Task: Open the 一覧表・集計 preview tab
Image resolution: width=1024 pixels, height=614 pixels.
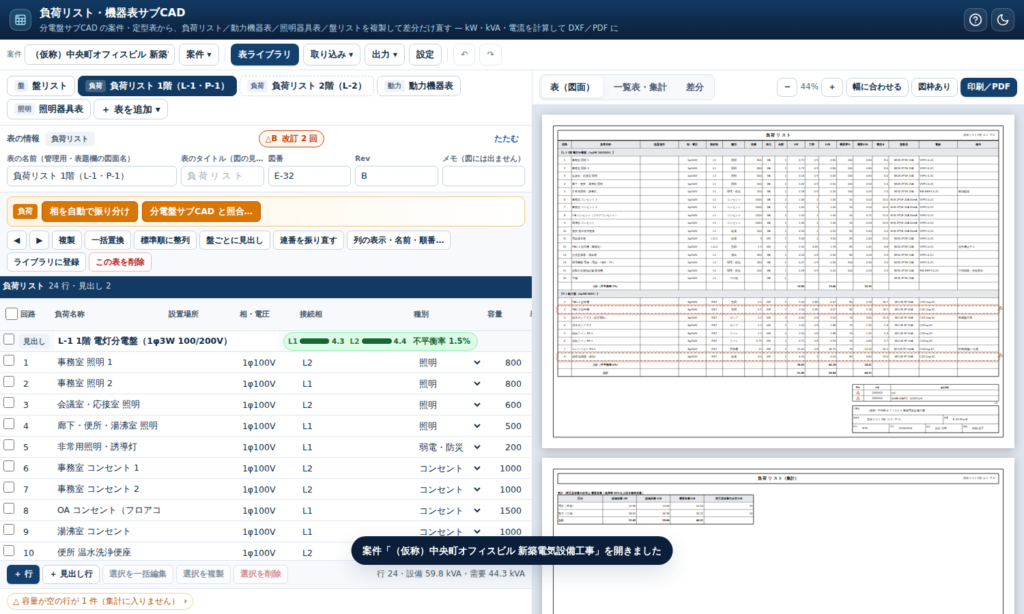Action: click(x=639, y=87)
